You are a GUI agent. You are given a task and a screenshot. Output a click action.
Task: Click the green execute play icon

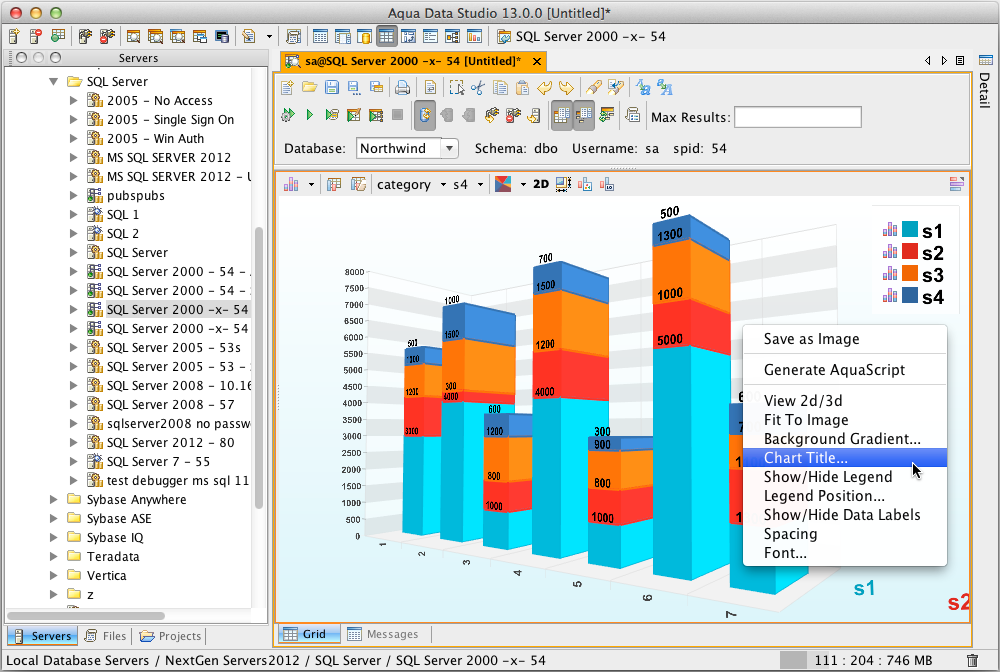[x=310, y=115]
